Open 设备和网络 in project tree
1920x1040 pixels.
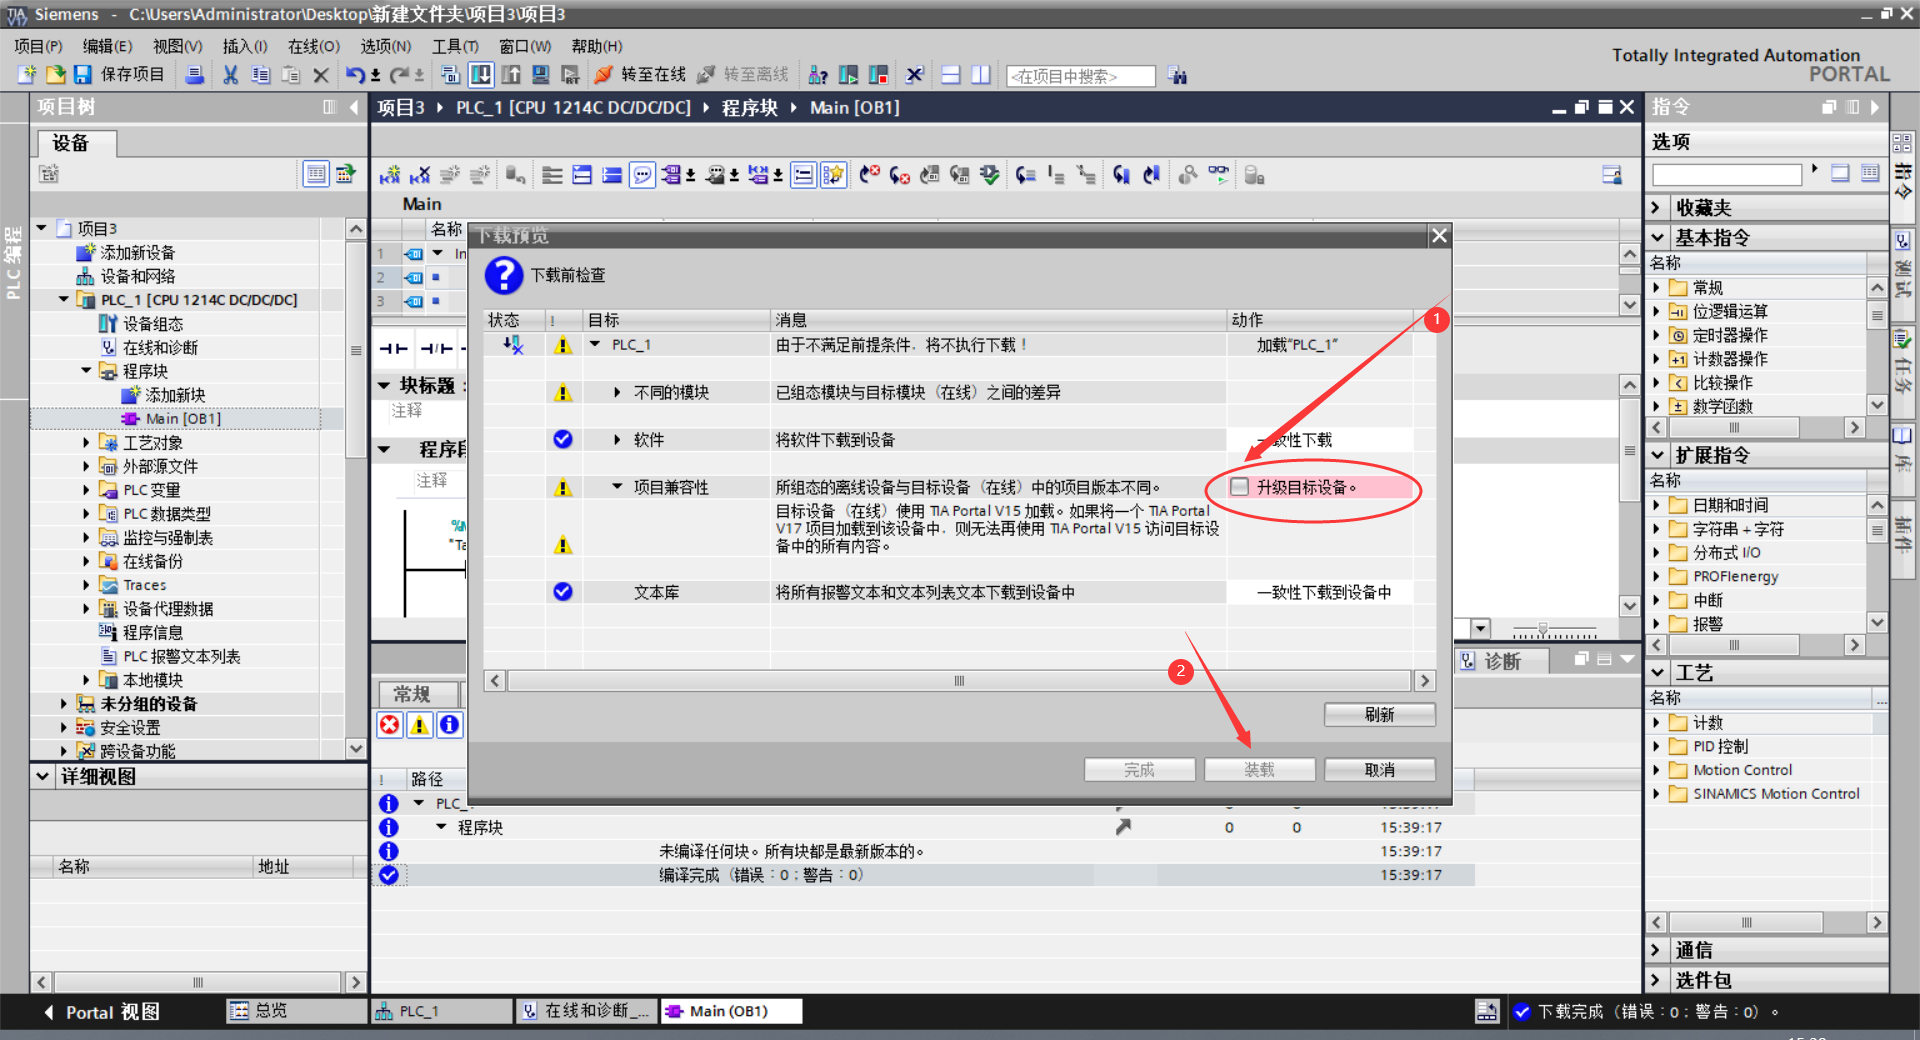tap(137, 276)
